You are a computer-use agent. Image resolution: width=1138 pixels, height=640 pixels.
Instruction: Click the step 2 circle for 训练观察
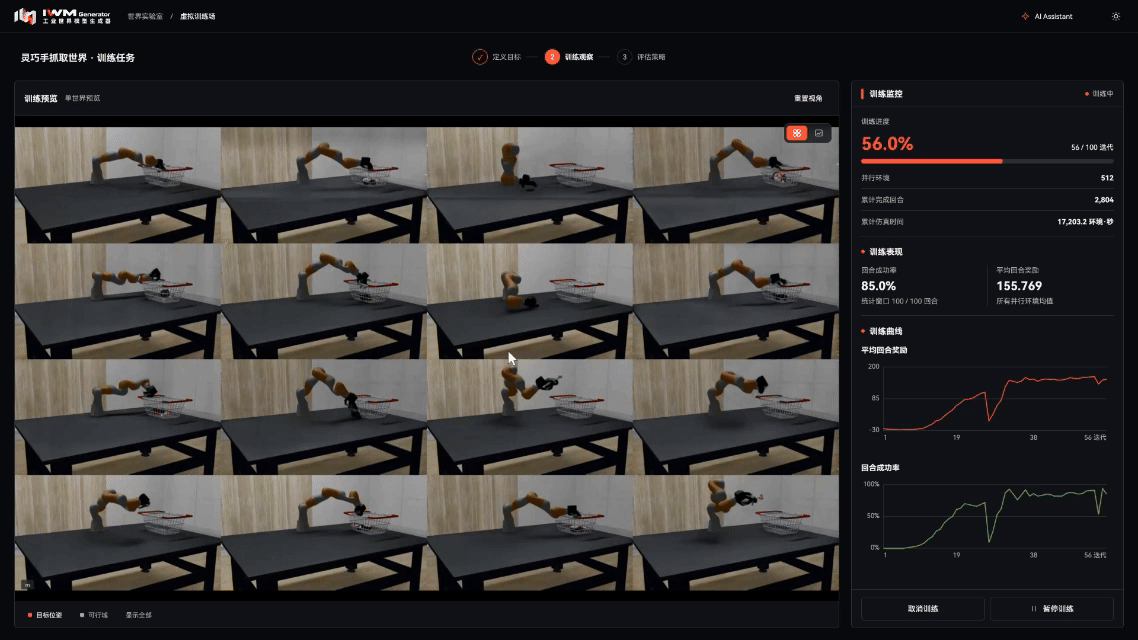click(552, 57)
